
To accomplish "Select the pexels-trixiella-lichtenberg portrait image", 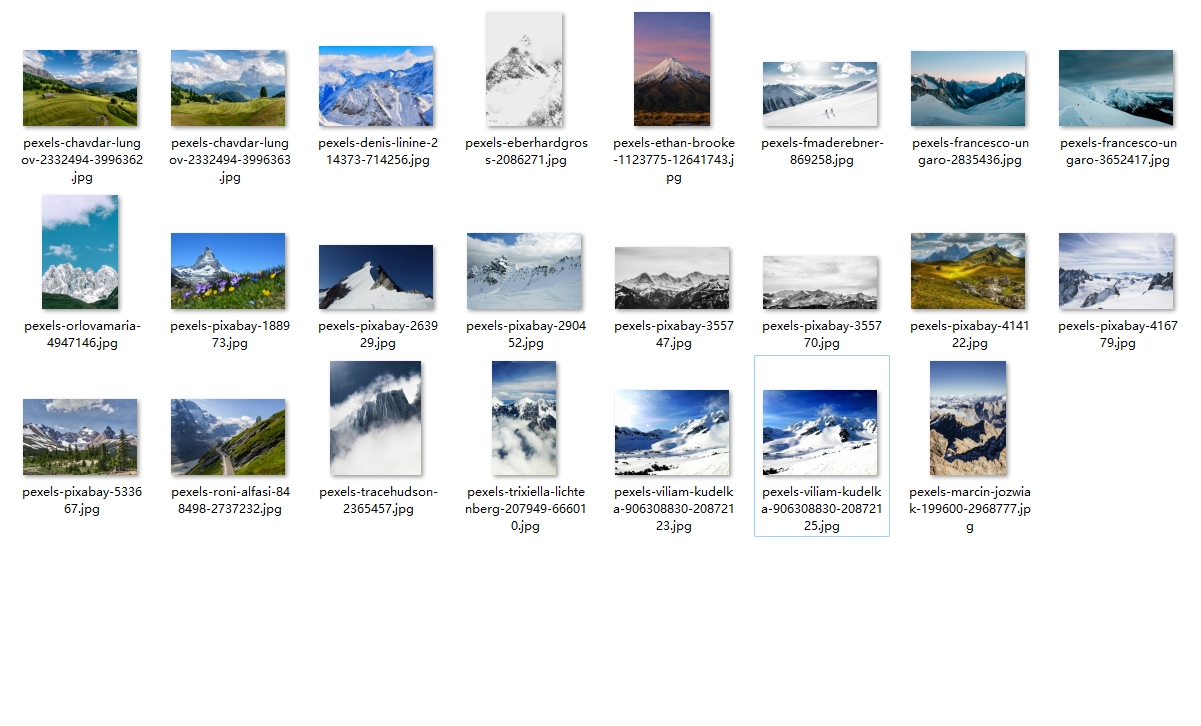I will click(x=524, y=418).
